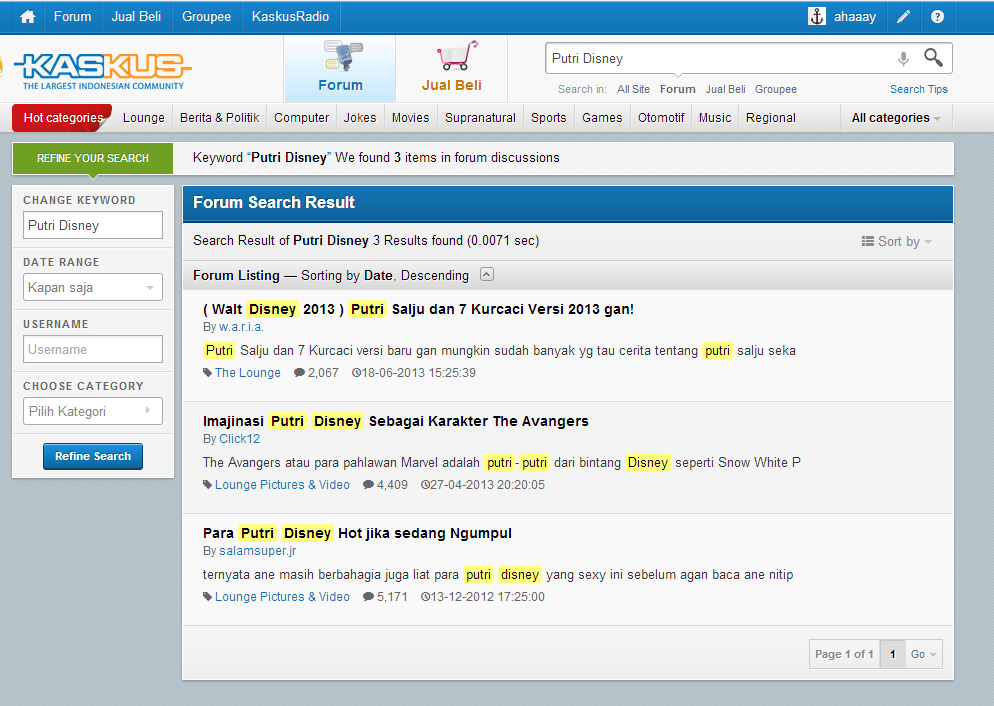Search in Jual Beli option
Image resolution: width=994 pixels, height=706 pixels.
pos(725,89)
